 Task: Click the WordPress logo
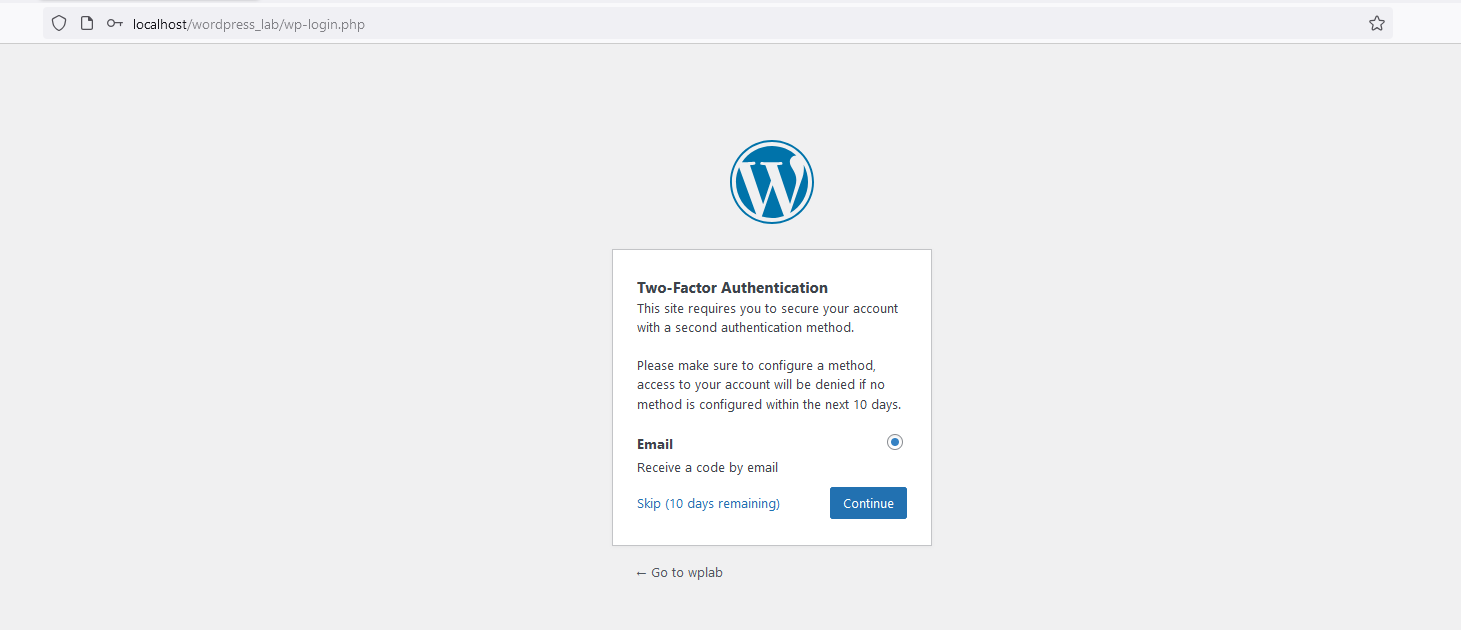(772, 182)
